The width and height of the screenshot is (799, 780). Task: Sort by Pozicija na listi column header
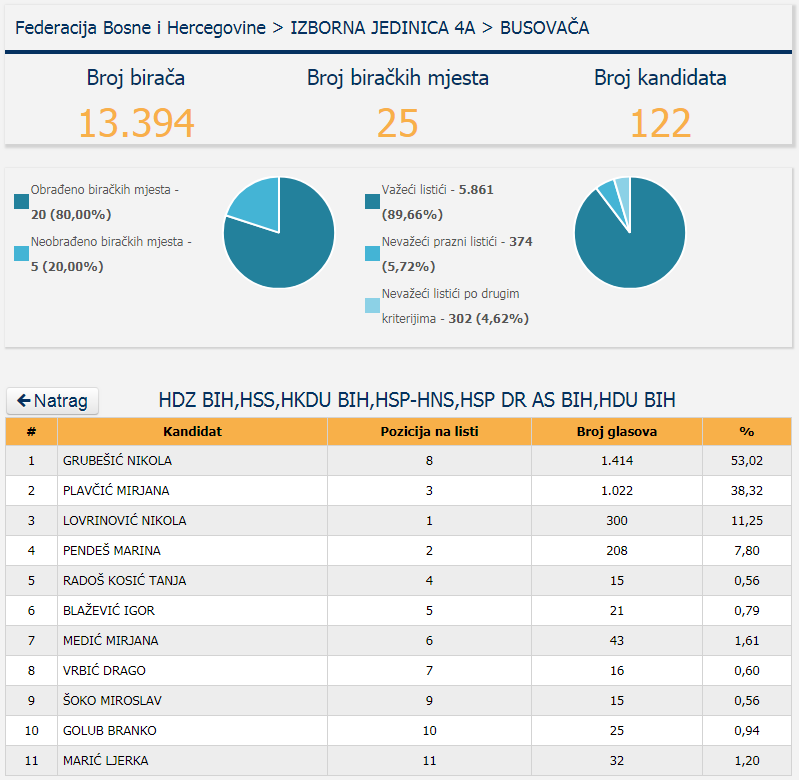pyautogui.click(x=429, y=431)
